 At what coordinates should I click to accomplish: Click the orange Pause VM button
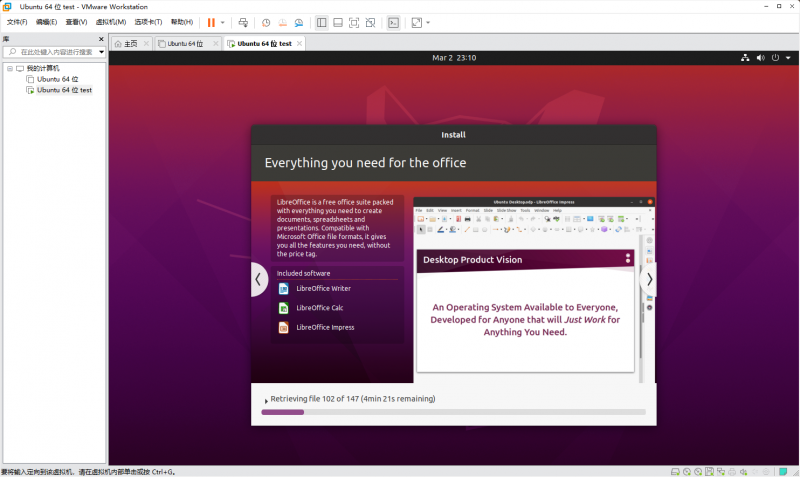[211, 22]
